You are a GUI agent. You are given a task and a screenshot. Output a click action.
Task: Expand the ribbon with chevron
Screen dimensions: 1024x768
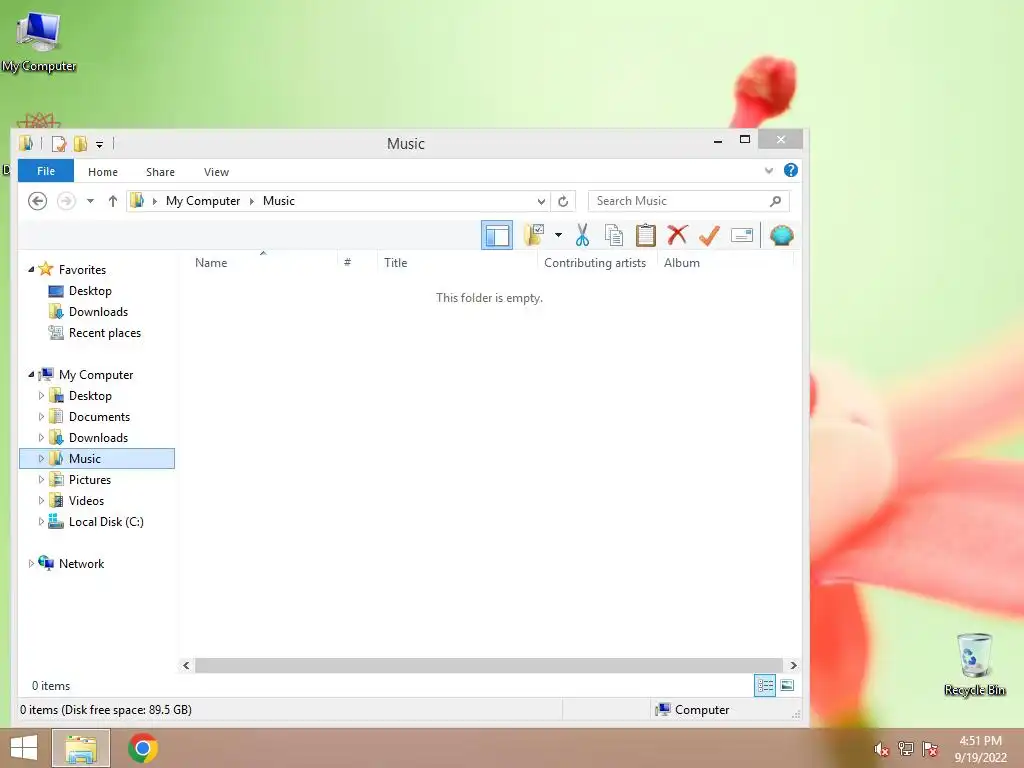click(x=769, y=171)
